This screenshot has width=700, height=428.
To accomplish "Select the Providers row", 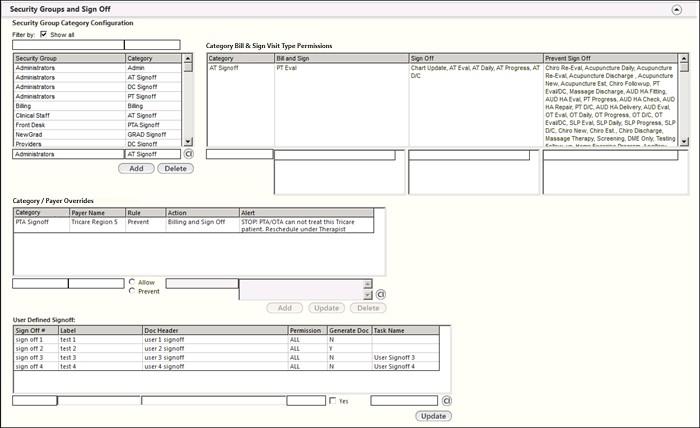I will pyautogui.click(x=98, y=144).
